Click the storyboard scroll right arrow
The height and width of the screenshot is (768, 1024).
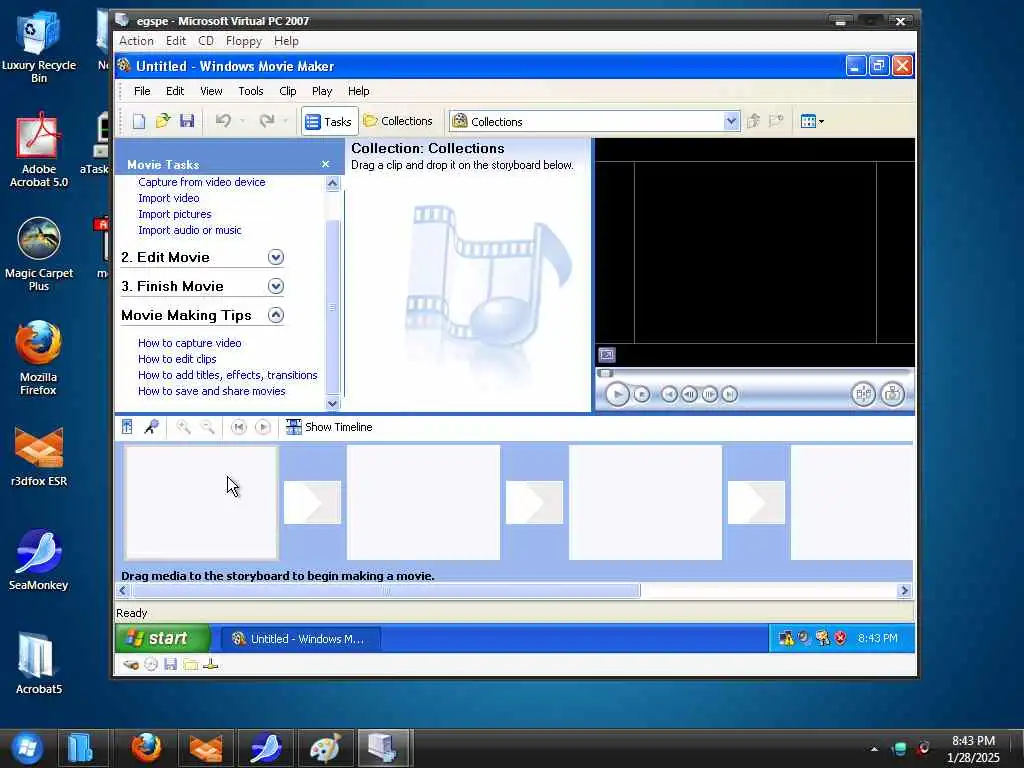coord(904,591)
